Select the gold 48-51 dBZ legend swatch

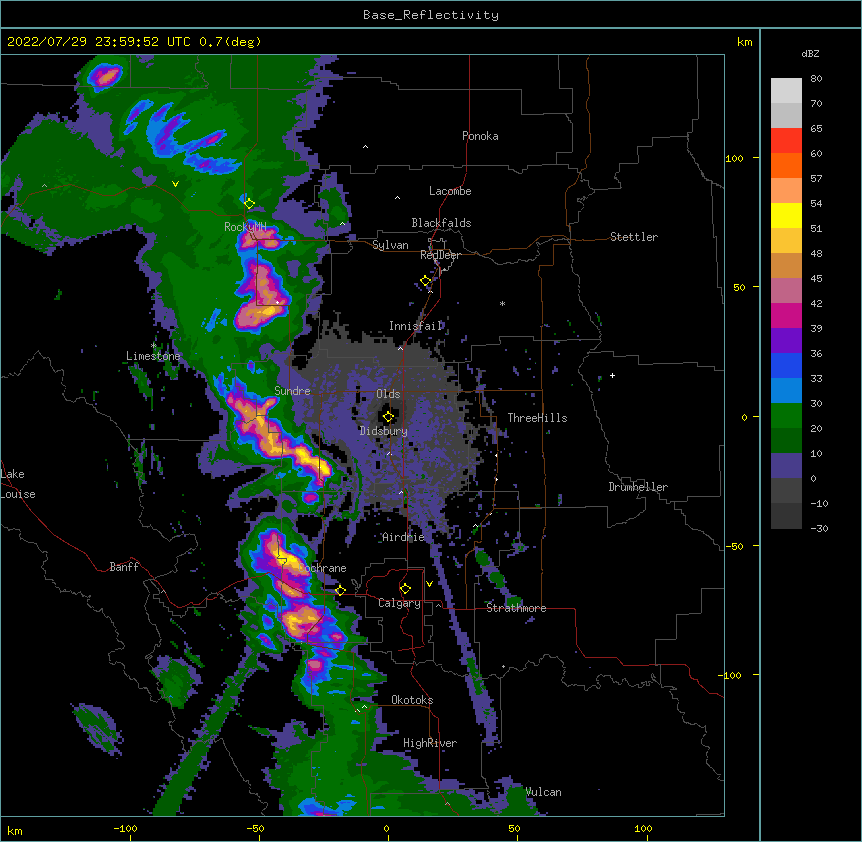tap(786, 241)
